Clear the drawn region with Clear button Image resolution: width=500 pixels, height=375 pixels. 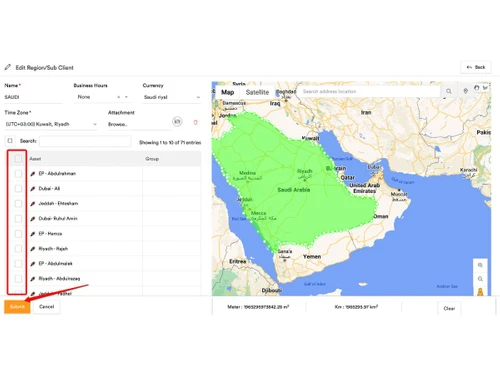click(x=449, y=308)
